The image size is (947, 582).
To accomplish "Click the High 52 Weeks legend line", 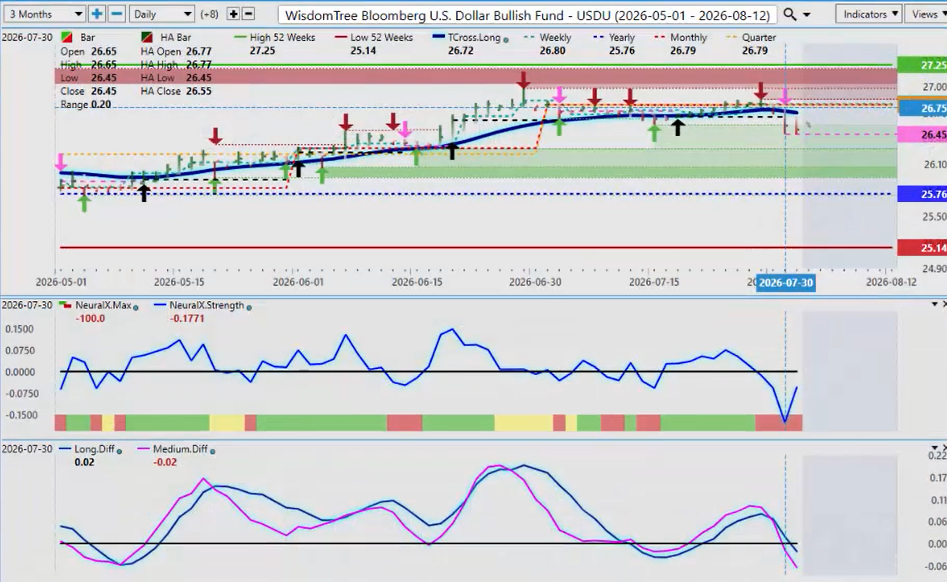I will (240, 37).
